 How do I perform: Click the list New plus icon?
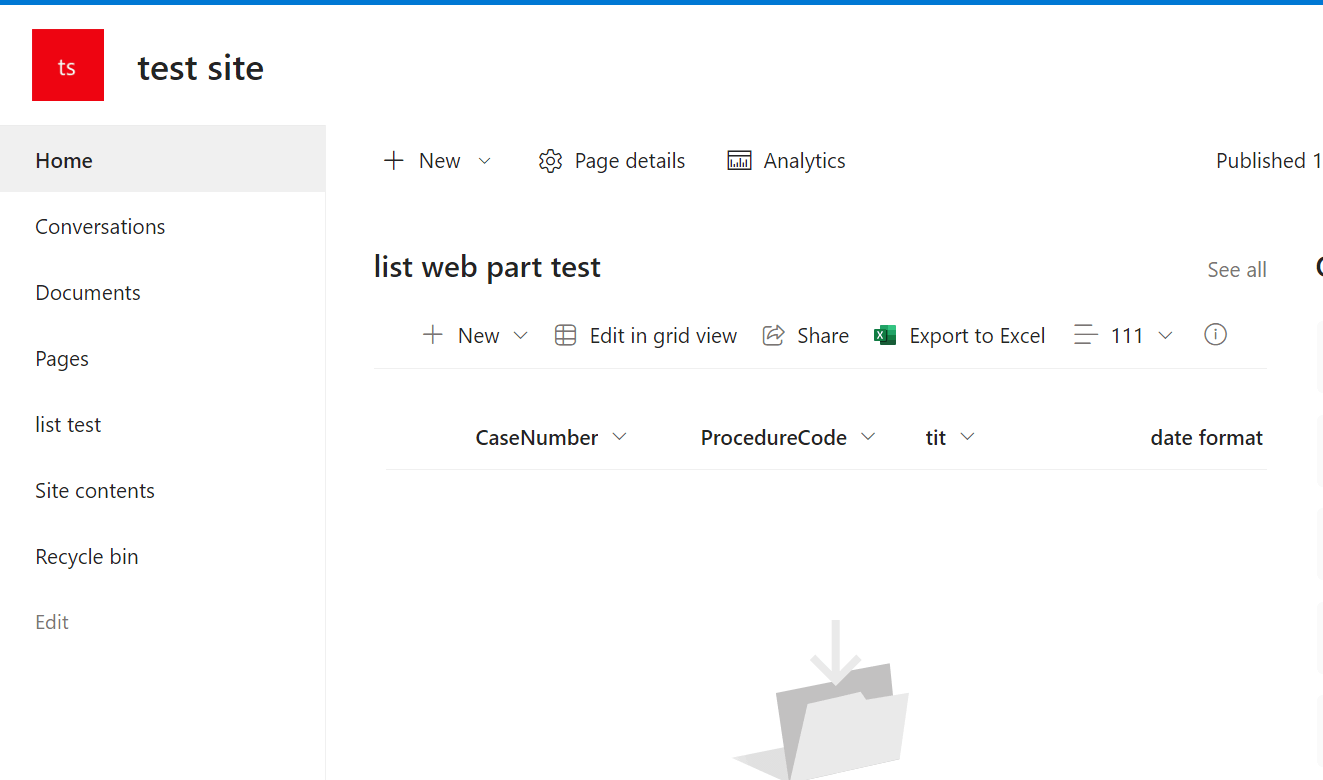coord(433,335)
